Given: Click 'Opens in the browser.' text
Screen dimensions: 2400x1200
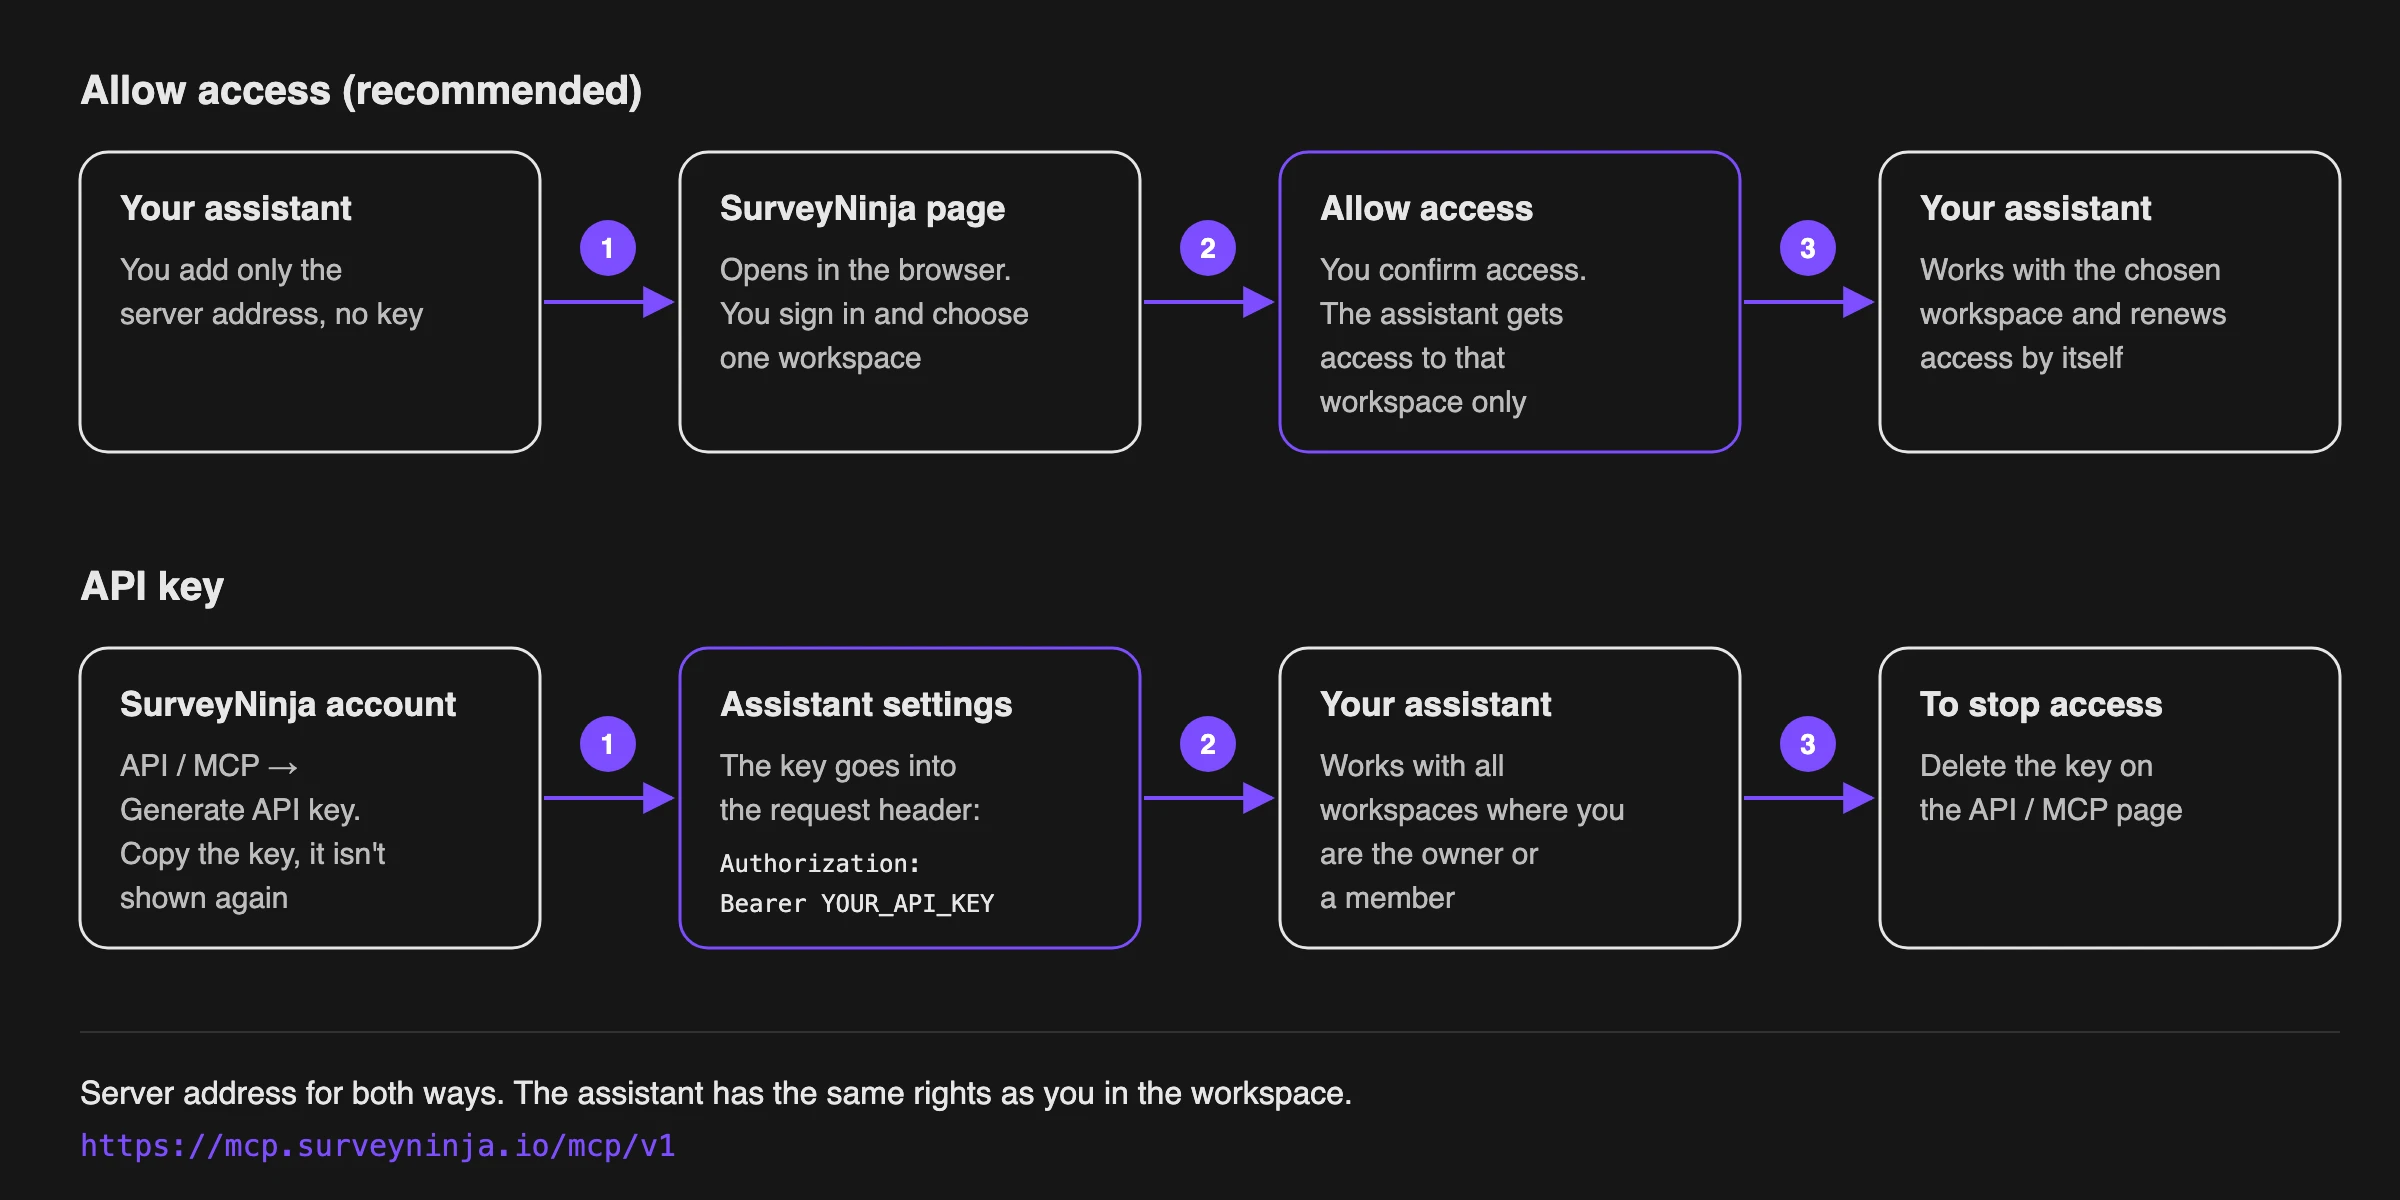Looking at the screenshot, I should tap(865, 270).
